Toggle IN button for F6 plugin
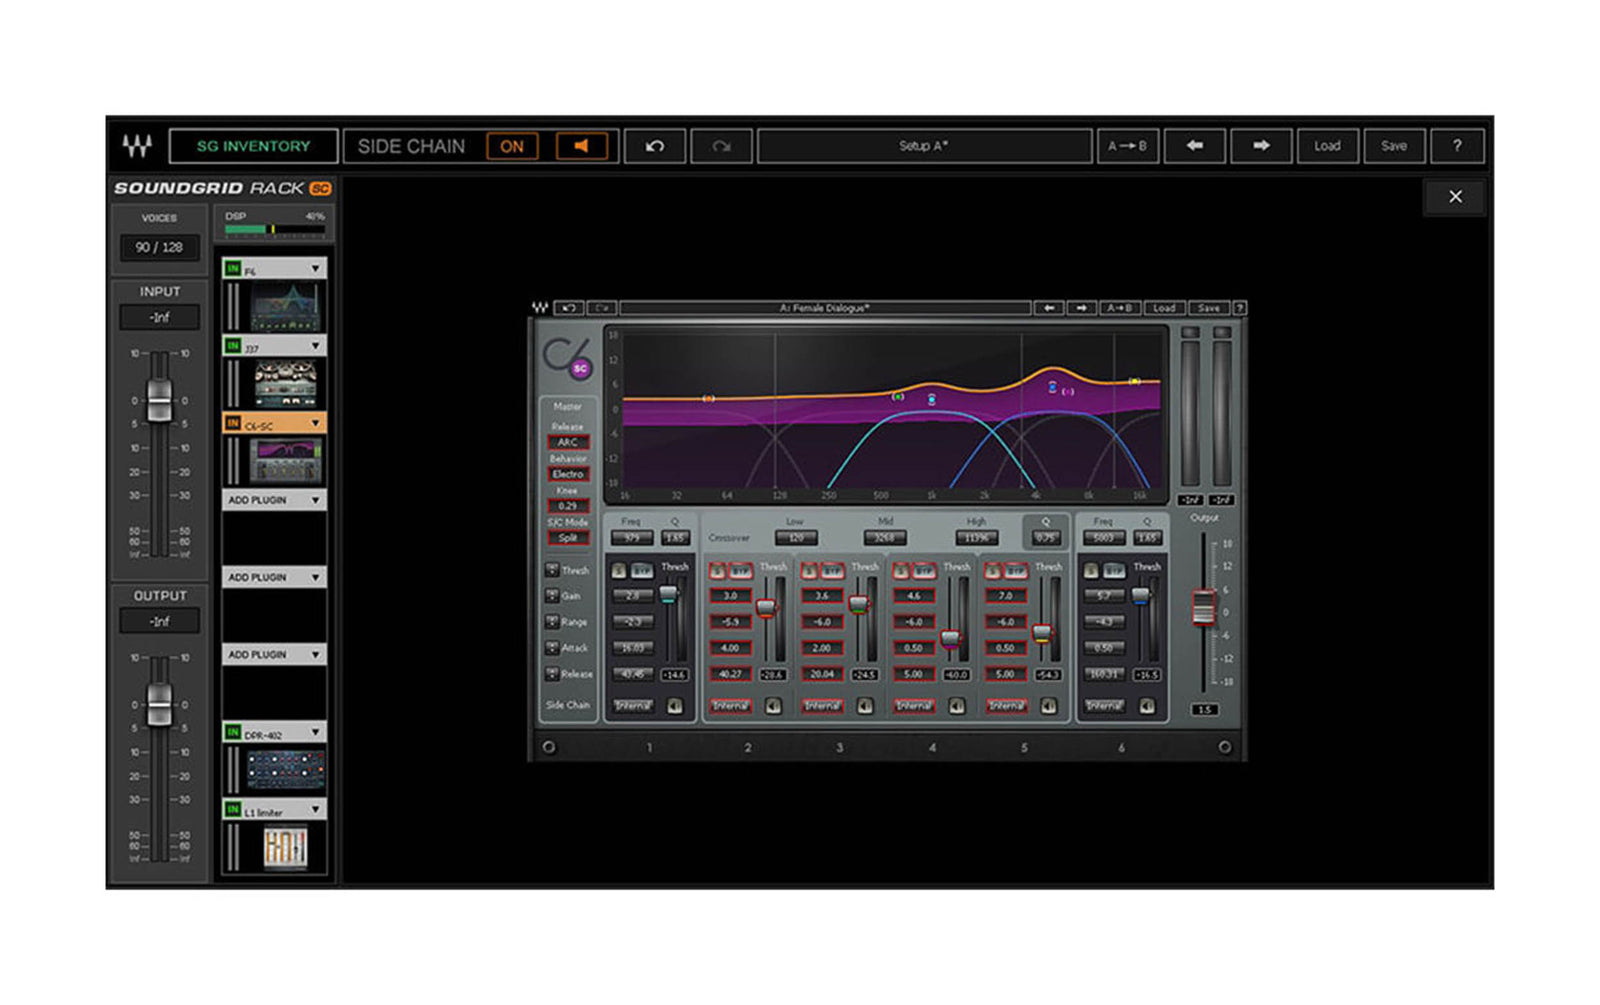Screen dimensions: 1600x1005 point(233,268)
